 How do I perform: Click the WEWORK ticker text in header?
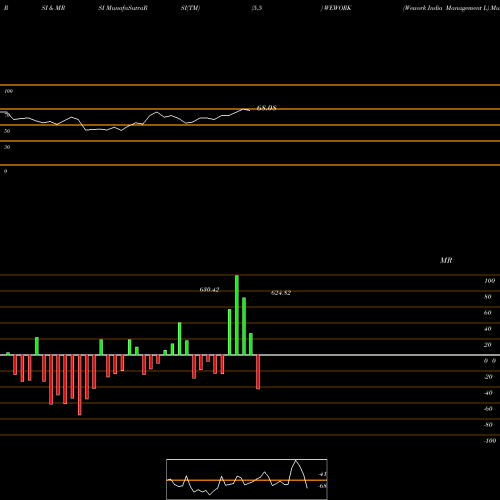click(337, 8)
